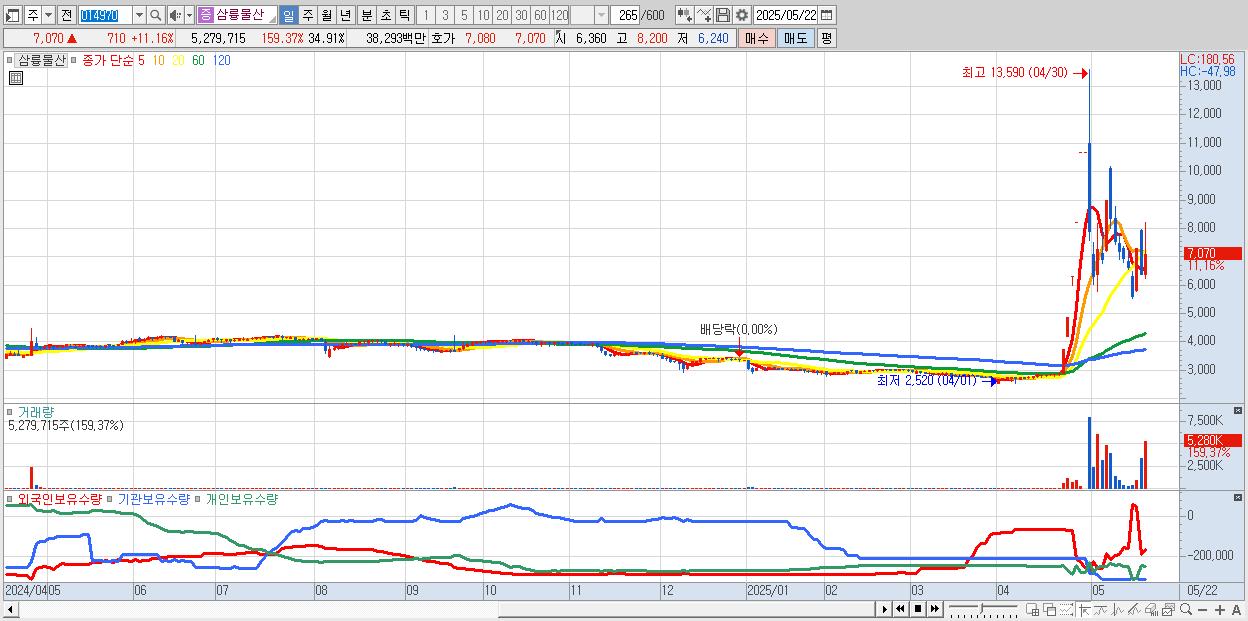
Task: Click the data grid icon under 삼륭물산
Action: coord(15,78)
